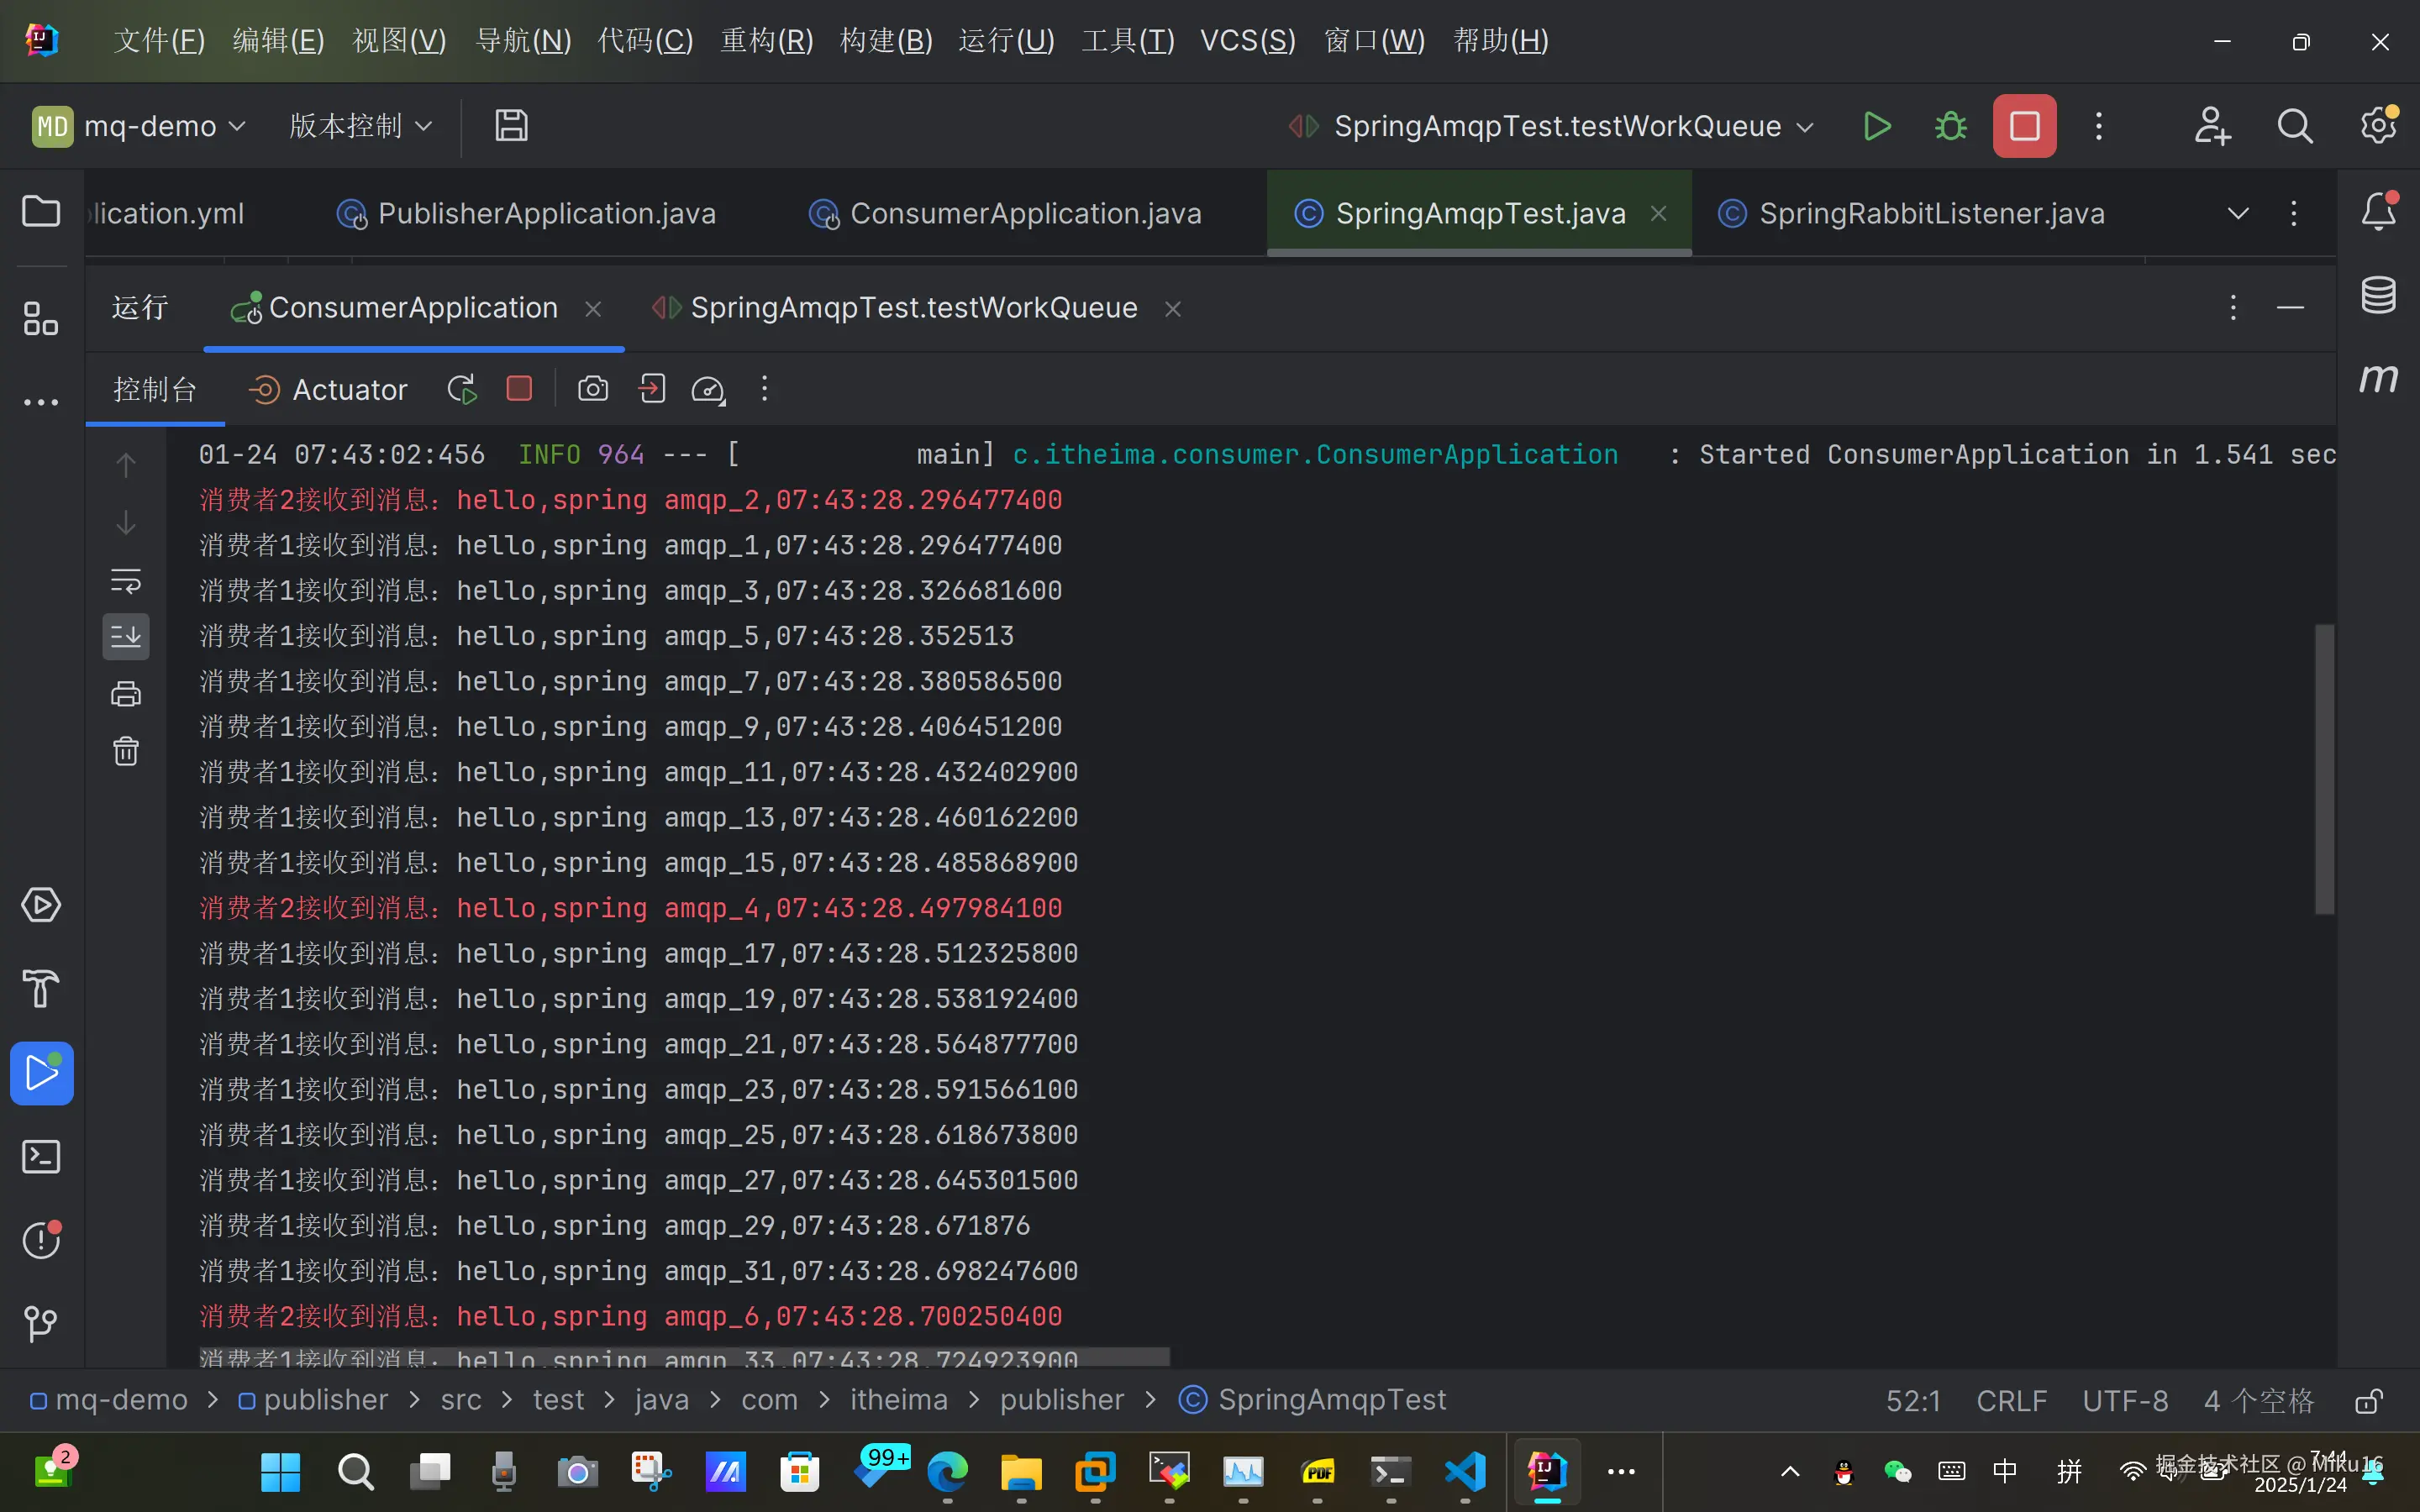This screenshot has height=1512, width=2420.
Task: Open the Database tool window
Action: pyautogui.click(x=2378, y=295)
